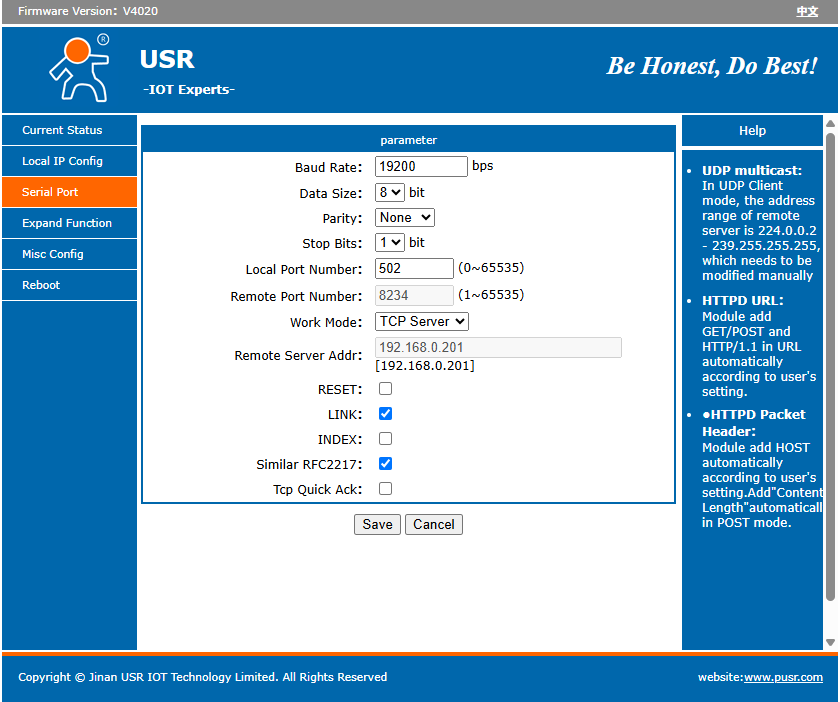Image resolution: width=840 pixels, height=702 pixels.
Task: Click the '(0~65535)' range hint
Action: point(491,268)
